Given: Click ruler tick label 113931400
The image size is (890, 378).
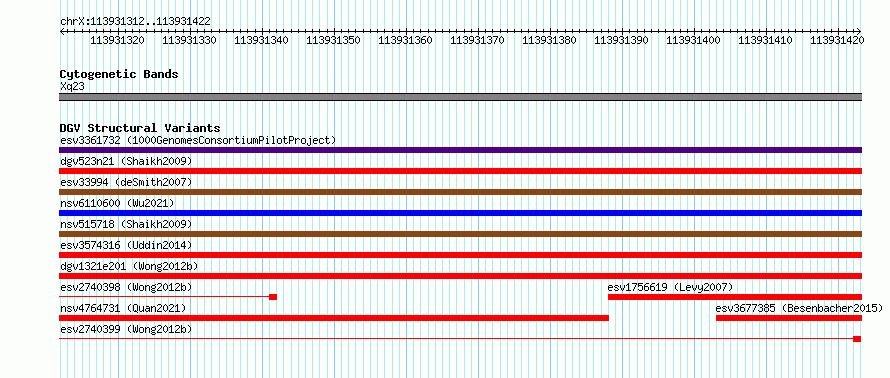Looking at the screenshot, I should coord(693,40).
